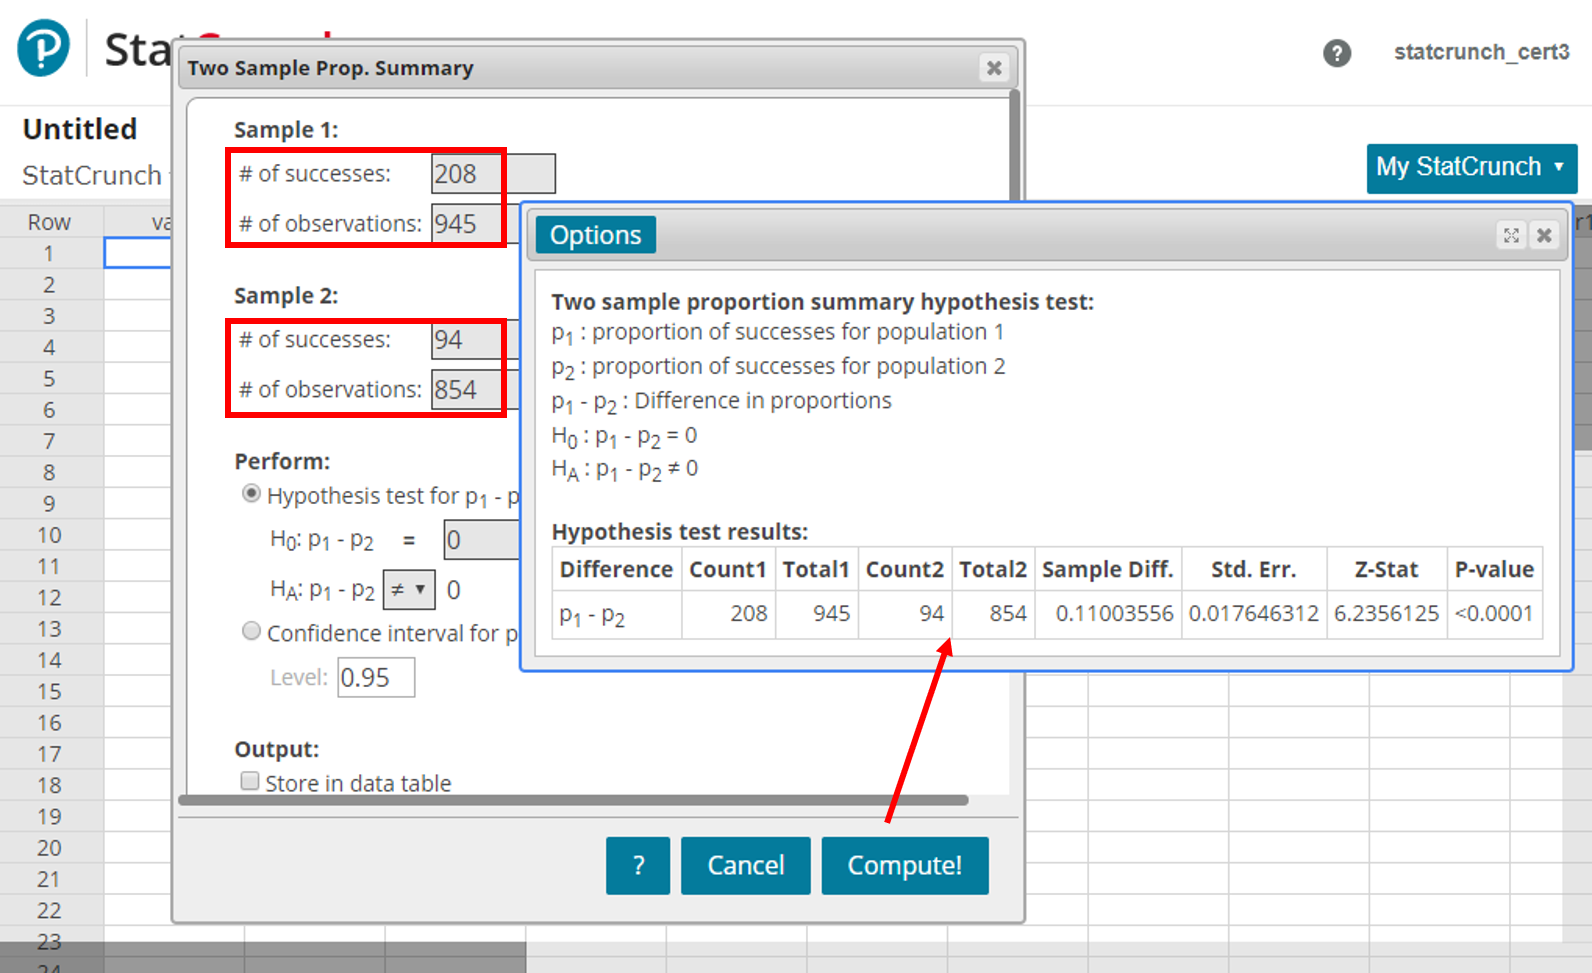Click the ? help button in dialog

[x=638, y=866]
